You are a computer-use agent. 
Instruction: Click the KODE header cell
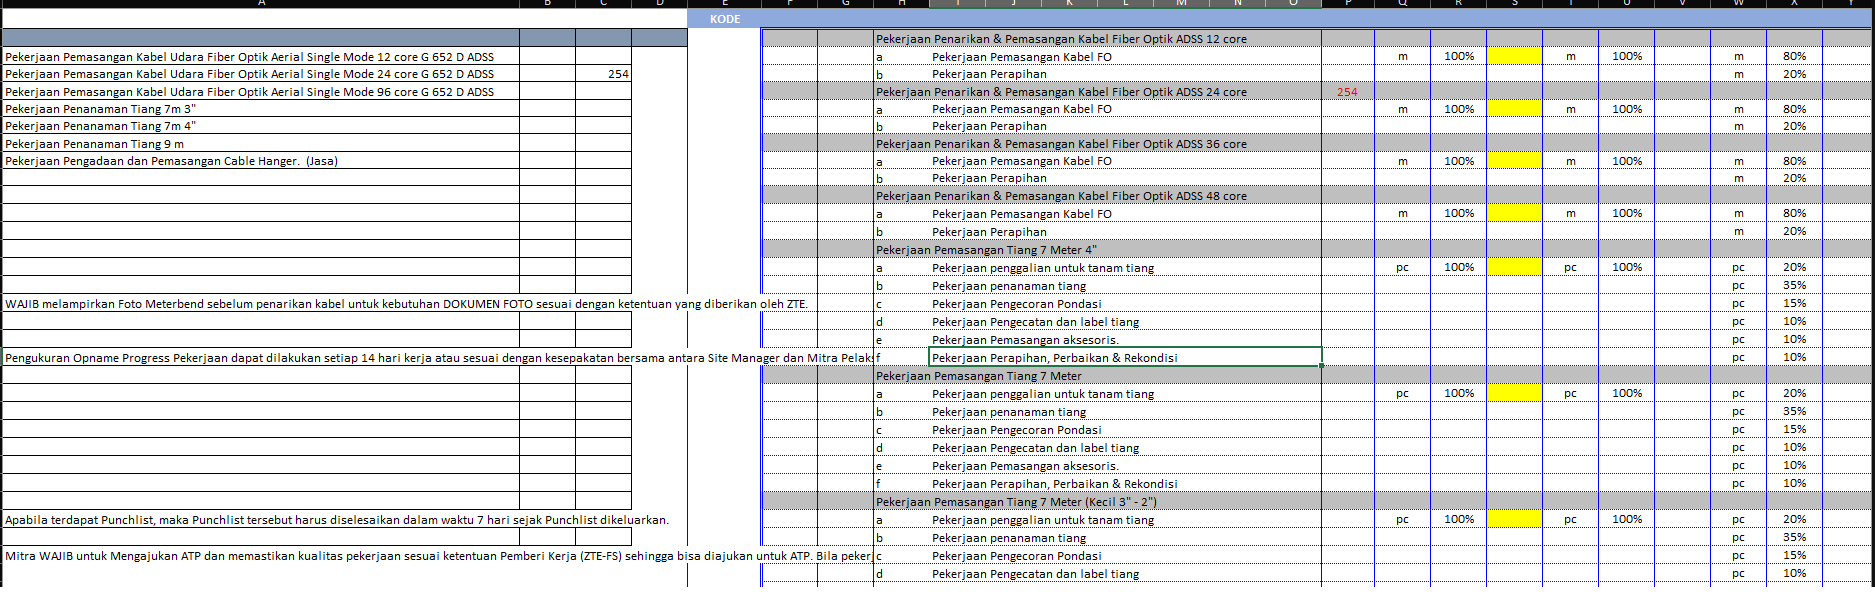(724, 19)
